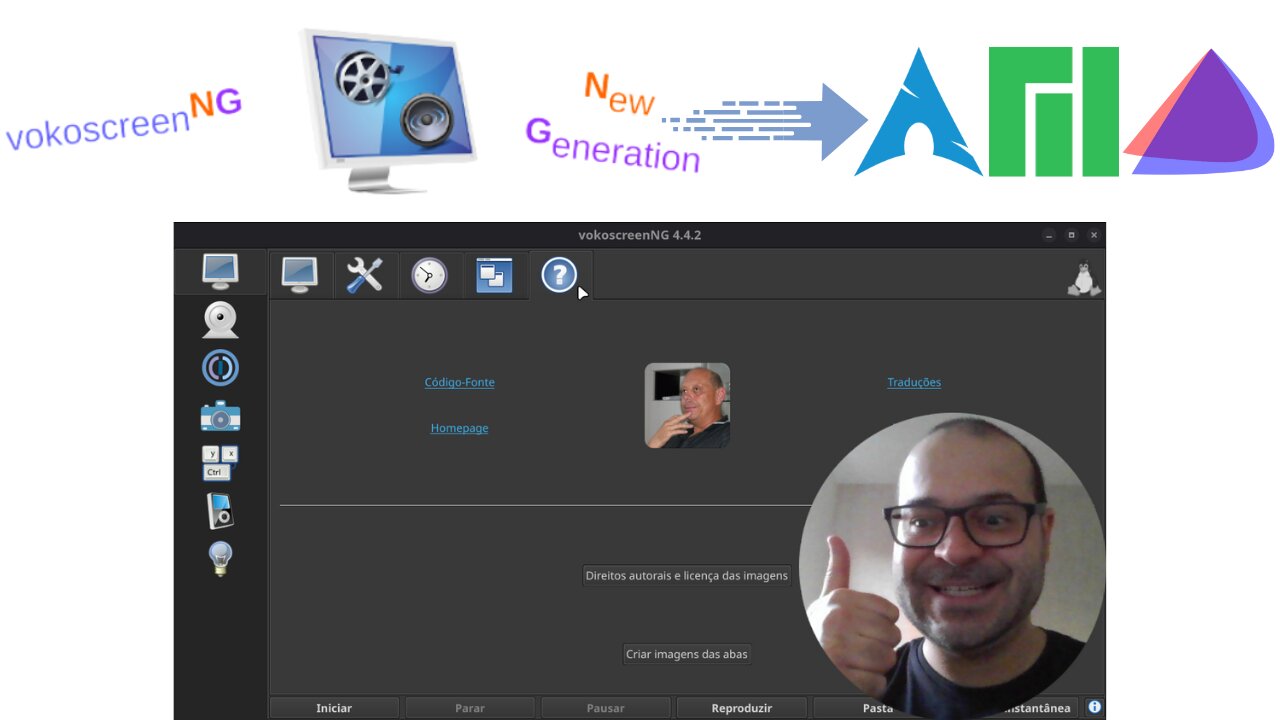Switch to the windows misc tab

coord(494,274)
